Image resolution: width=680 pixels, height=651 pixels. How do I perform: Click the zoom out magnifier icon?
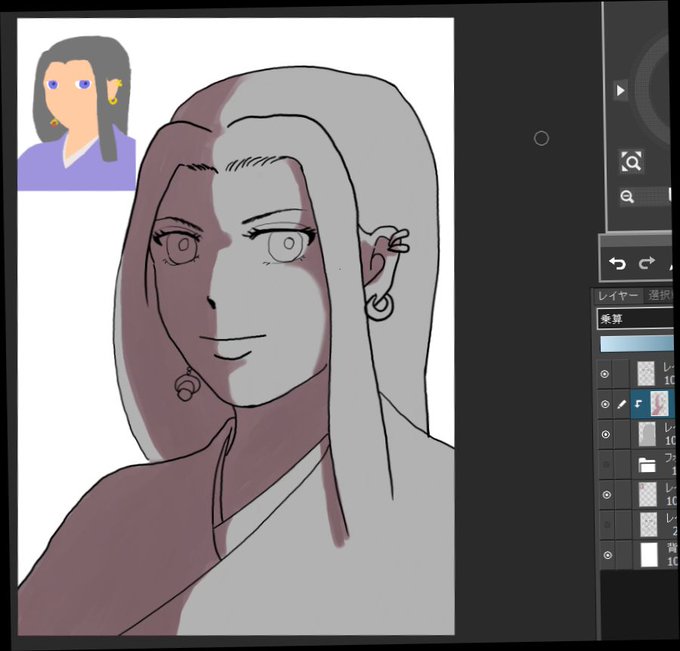click(627, 197)
